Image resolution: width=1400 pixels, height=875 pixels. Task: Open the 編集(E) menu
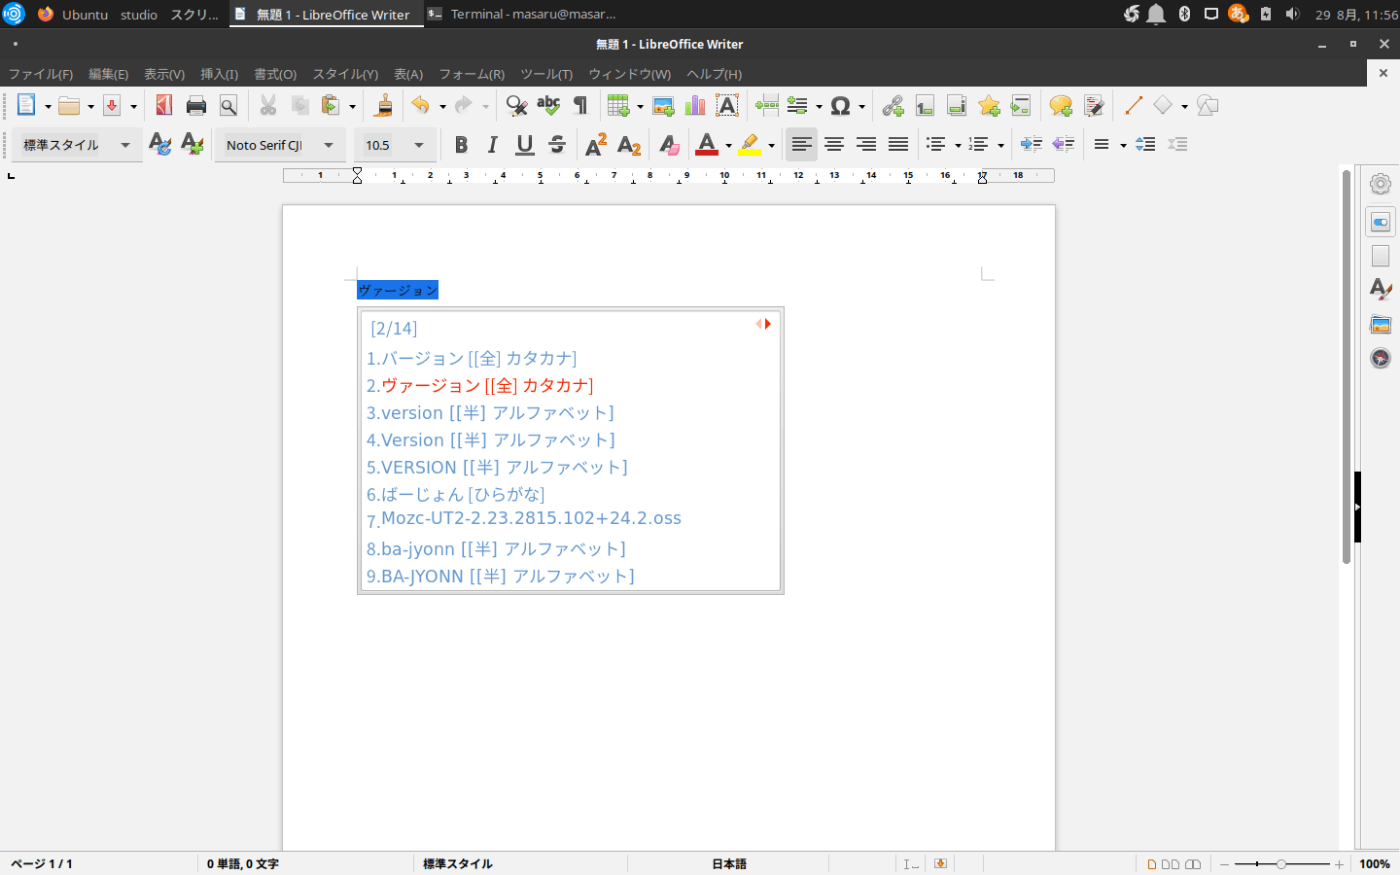pos(108,74)
